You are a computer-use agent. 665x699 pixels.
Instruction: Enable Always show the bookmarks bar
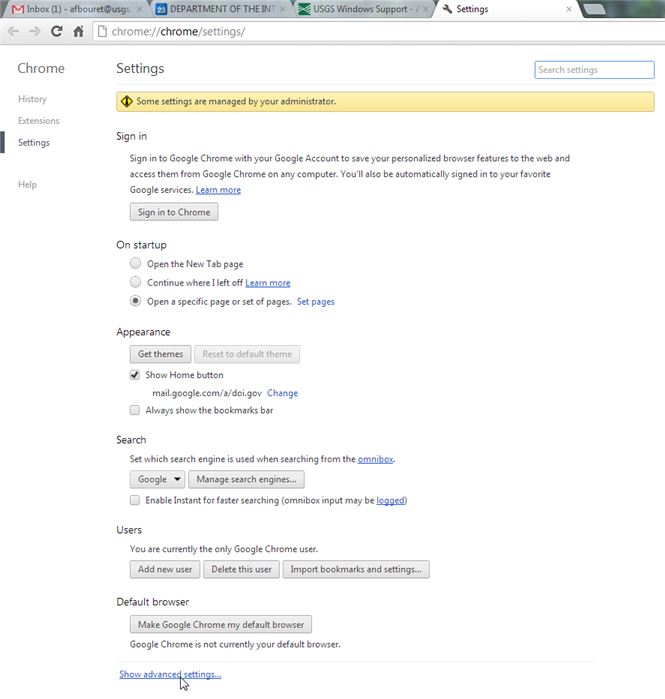(135, 410)
